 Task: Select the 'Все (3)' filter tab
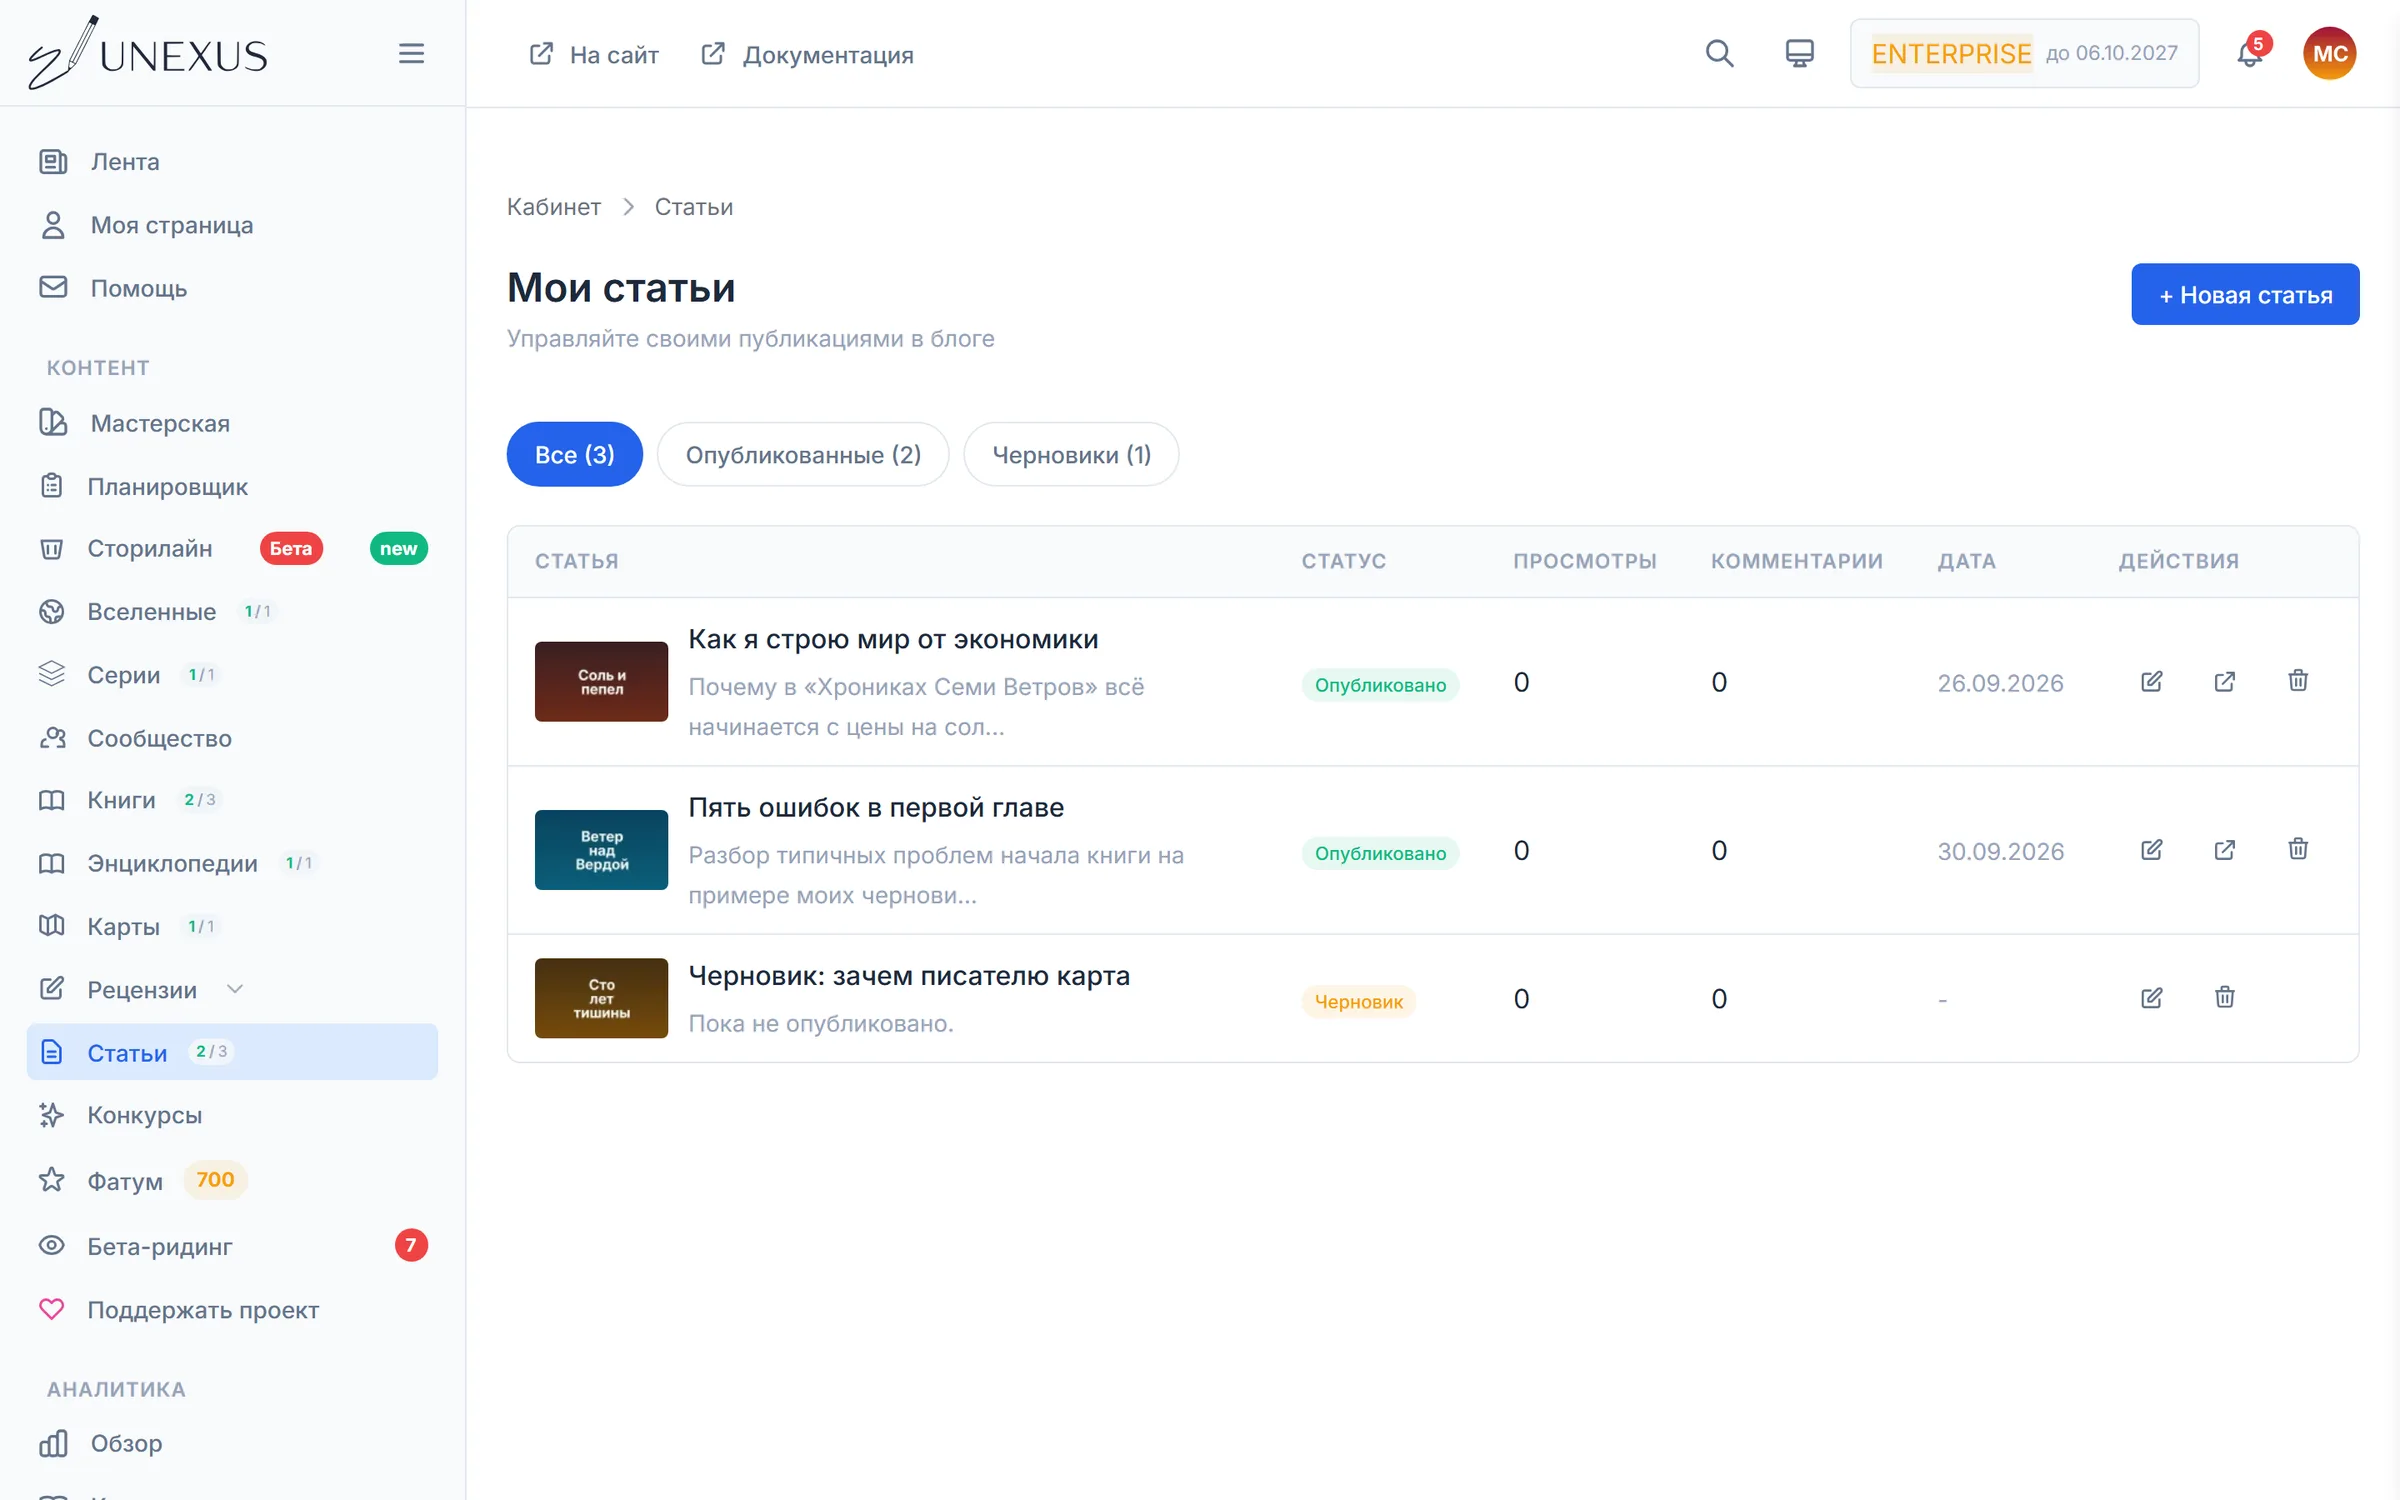tap(574, 454)
